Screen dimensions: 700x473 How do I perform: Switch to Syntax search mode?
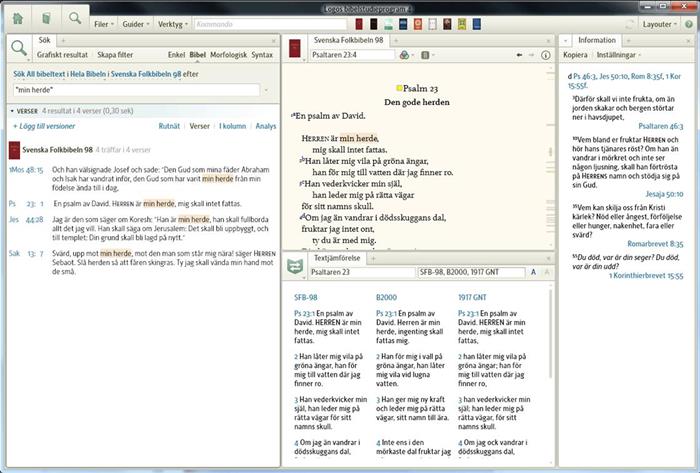262,55
